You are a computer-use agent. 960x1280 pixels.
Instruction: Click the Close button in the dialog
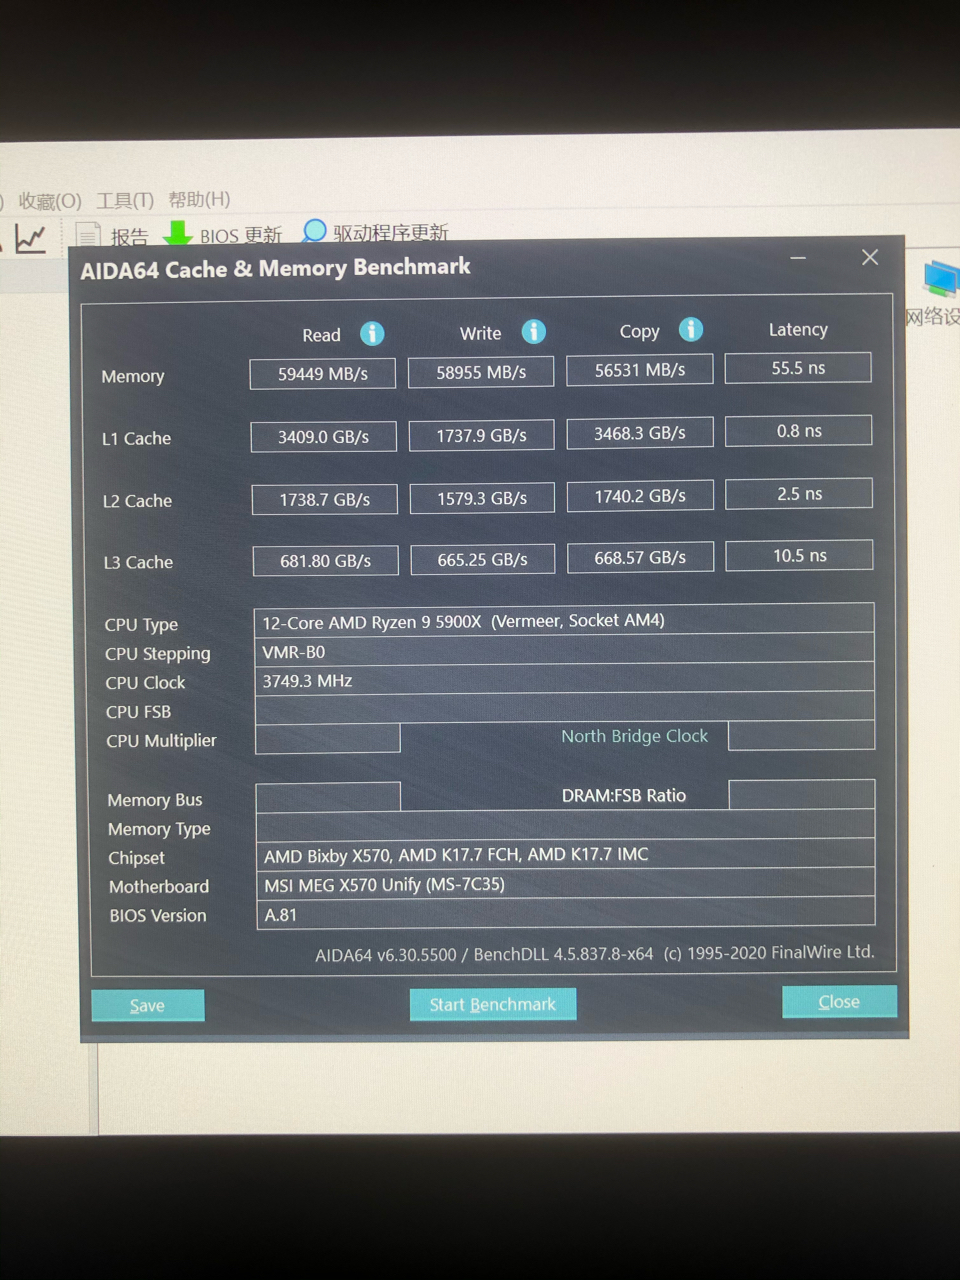[839, 1001]
